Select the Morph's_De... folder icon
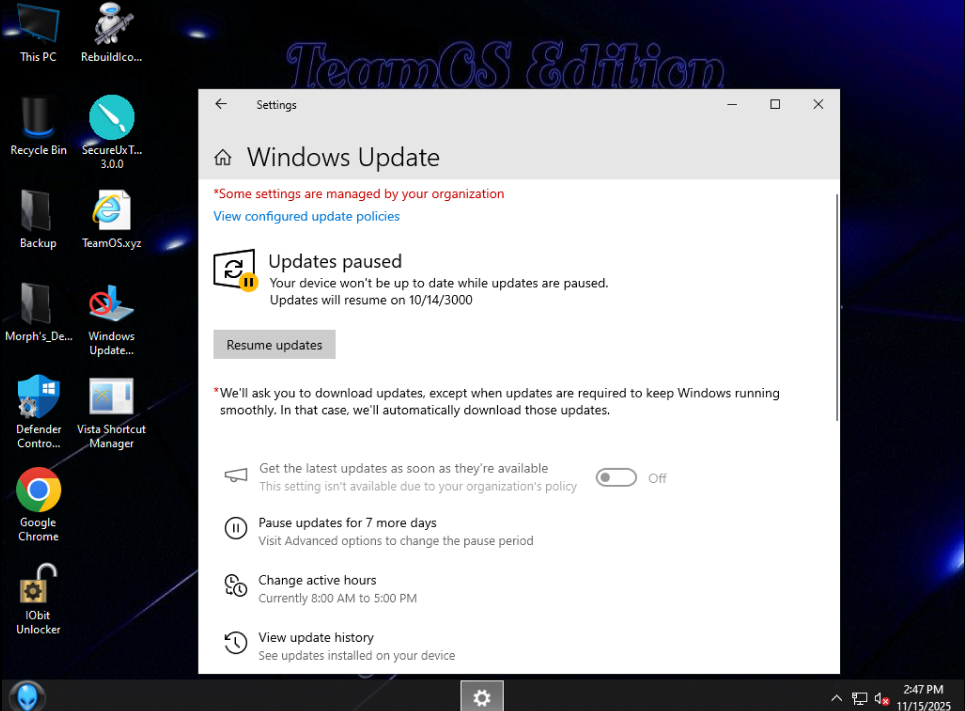Image resolution: width=965 pixels, height=711 pixels. [x=38, y=312]
